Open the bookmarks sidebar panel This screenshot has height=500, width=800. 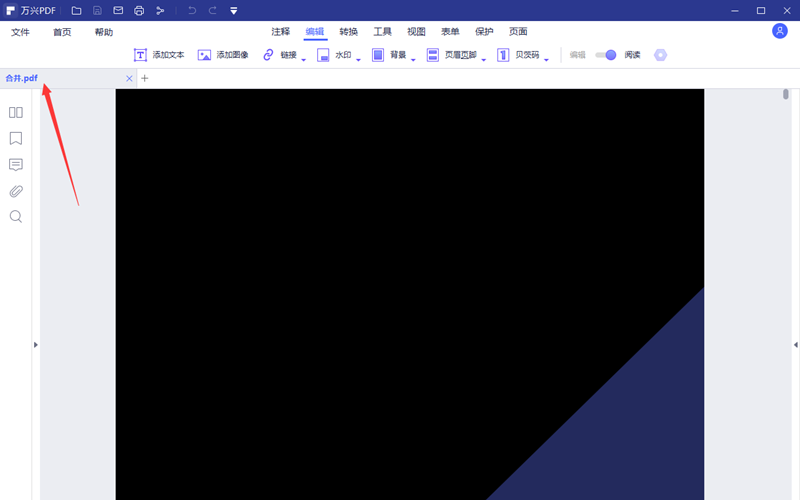(16, 138)
